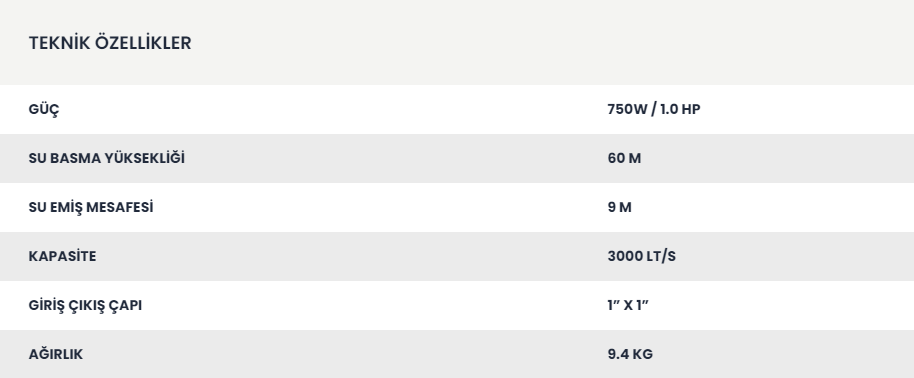Click blank middle of GİRİŞ ÇIKIŞ ÇAPI row
The height and width of the screenshot is (378, 914).
[373, 305]
